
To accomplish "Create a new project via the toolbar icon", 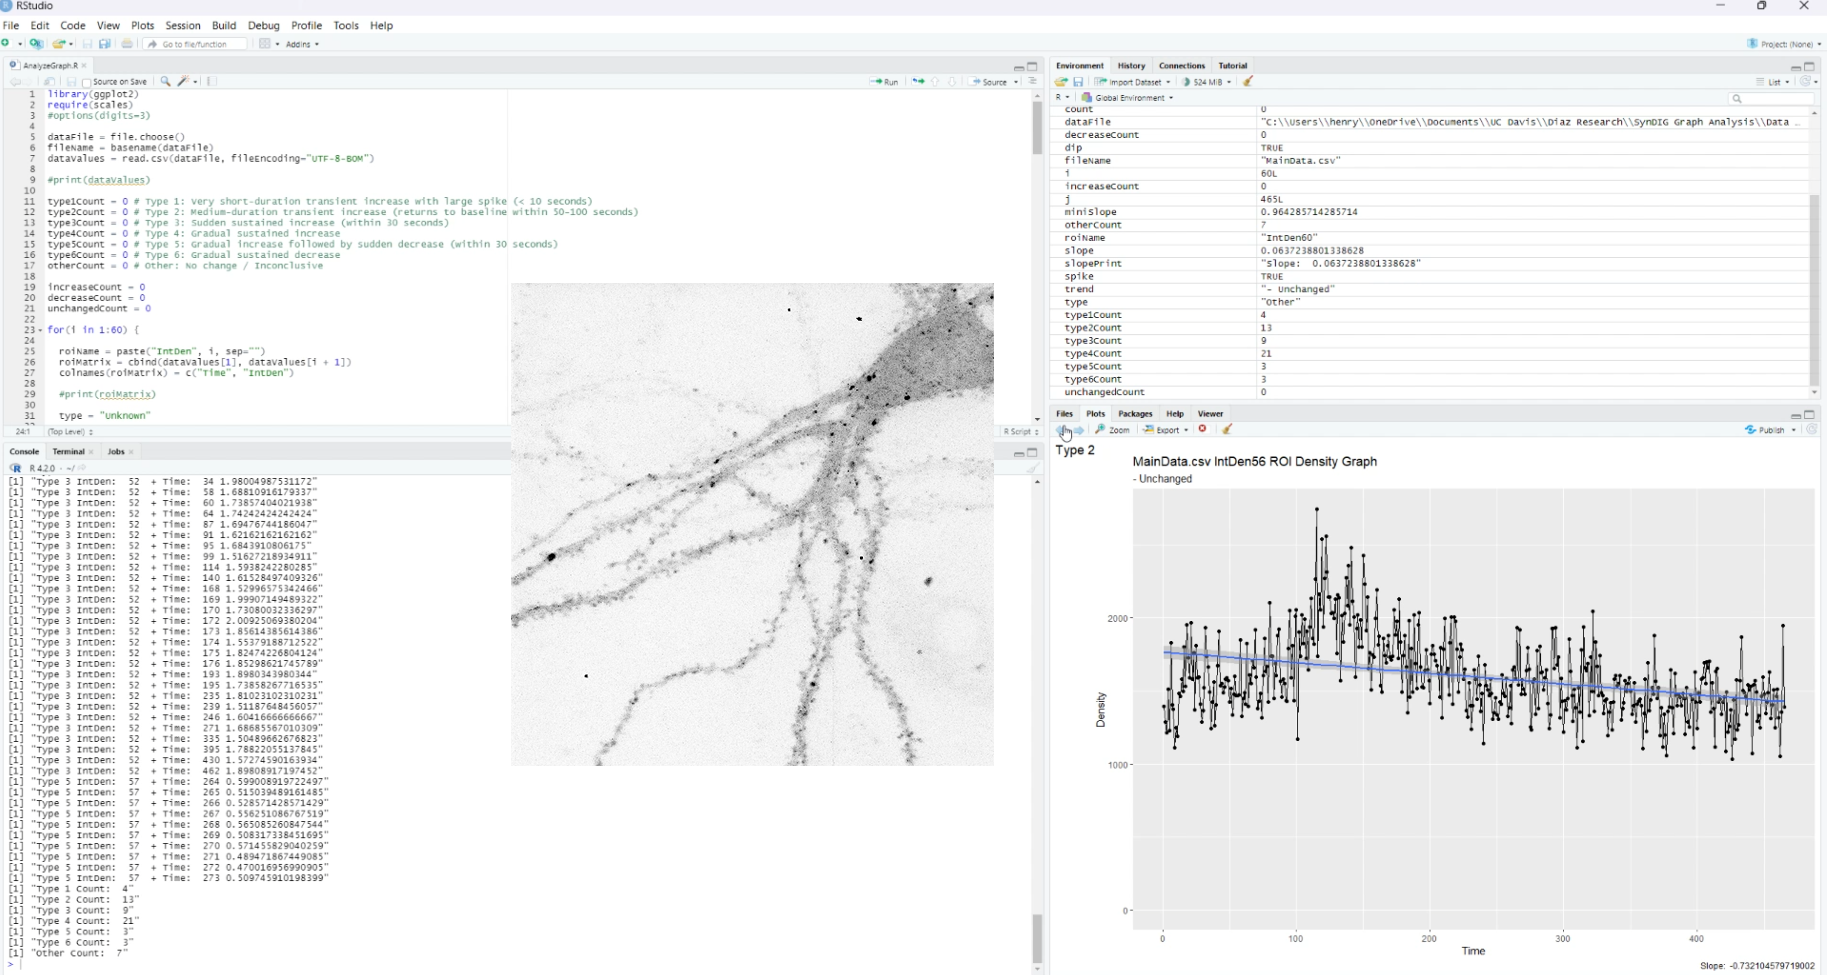I will (x=37, y=44).
